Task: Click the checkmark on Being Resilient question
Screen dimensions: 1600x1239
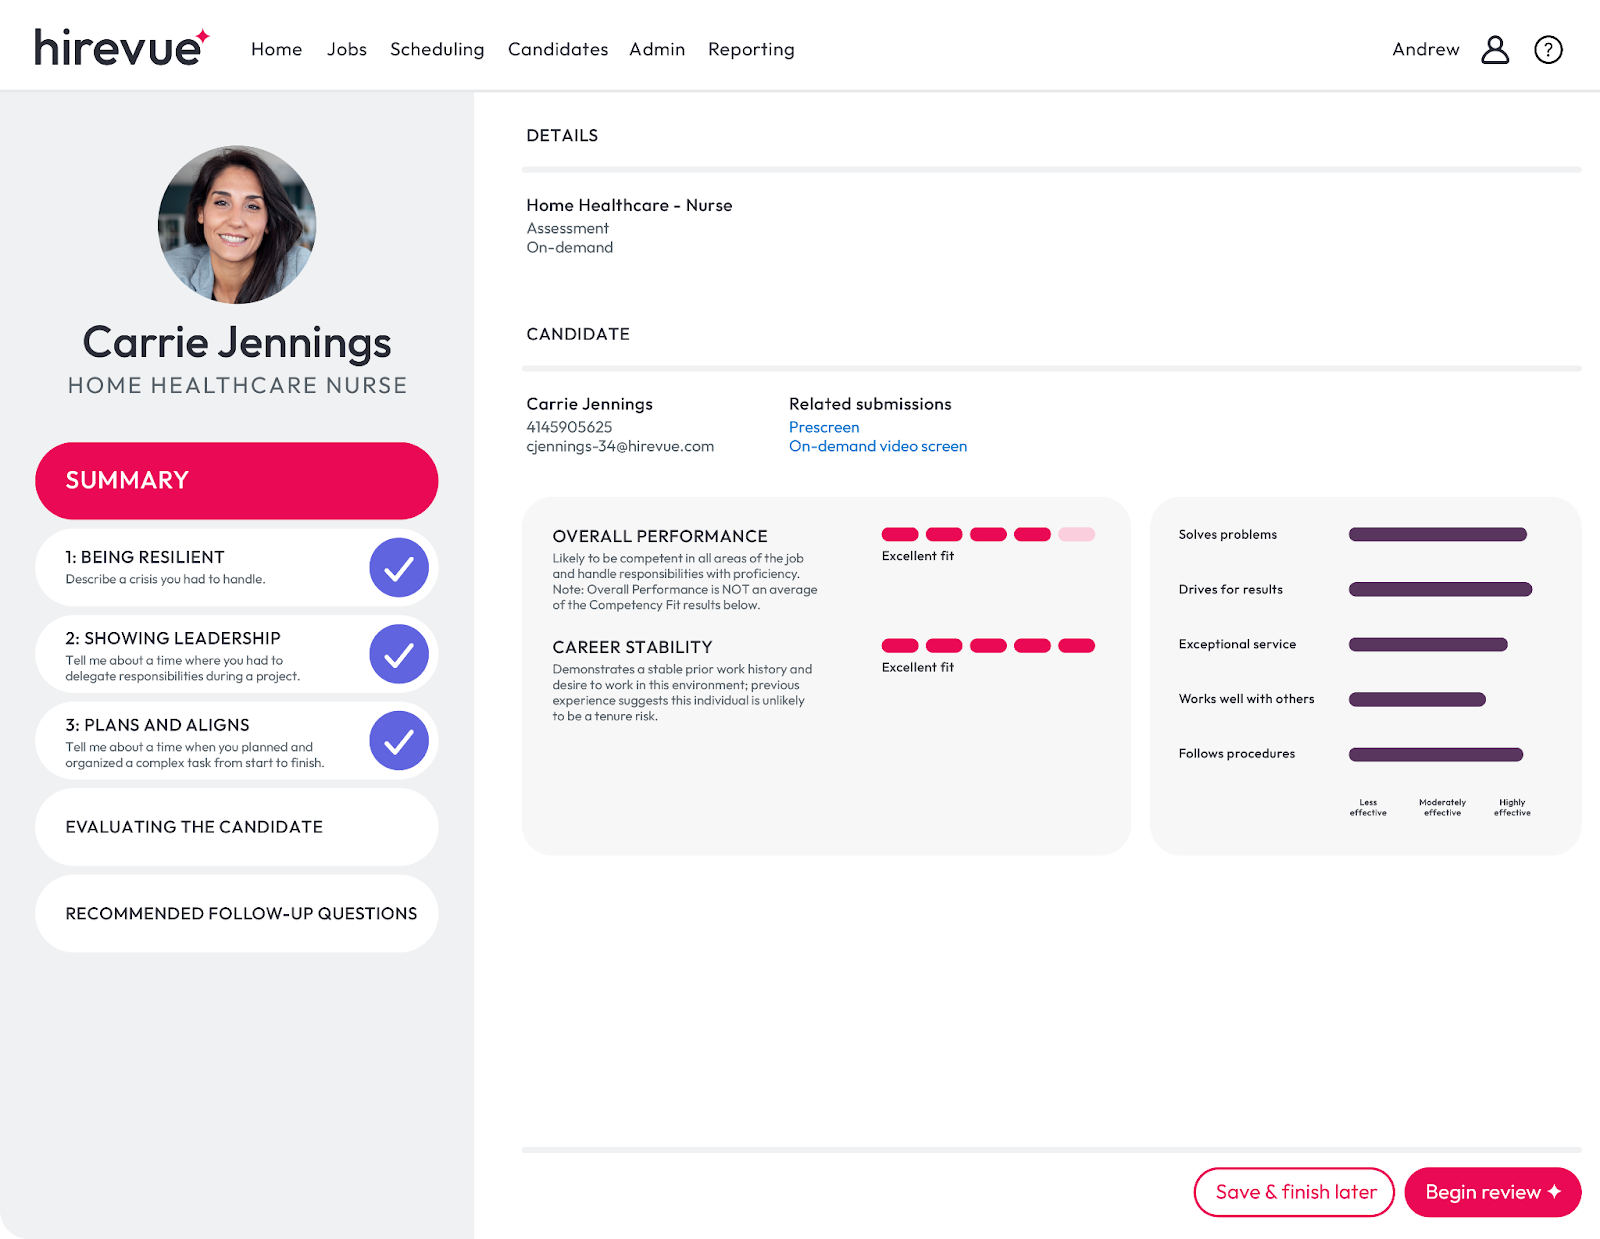Action: pos(398,567)
